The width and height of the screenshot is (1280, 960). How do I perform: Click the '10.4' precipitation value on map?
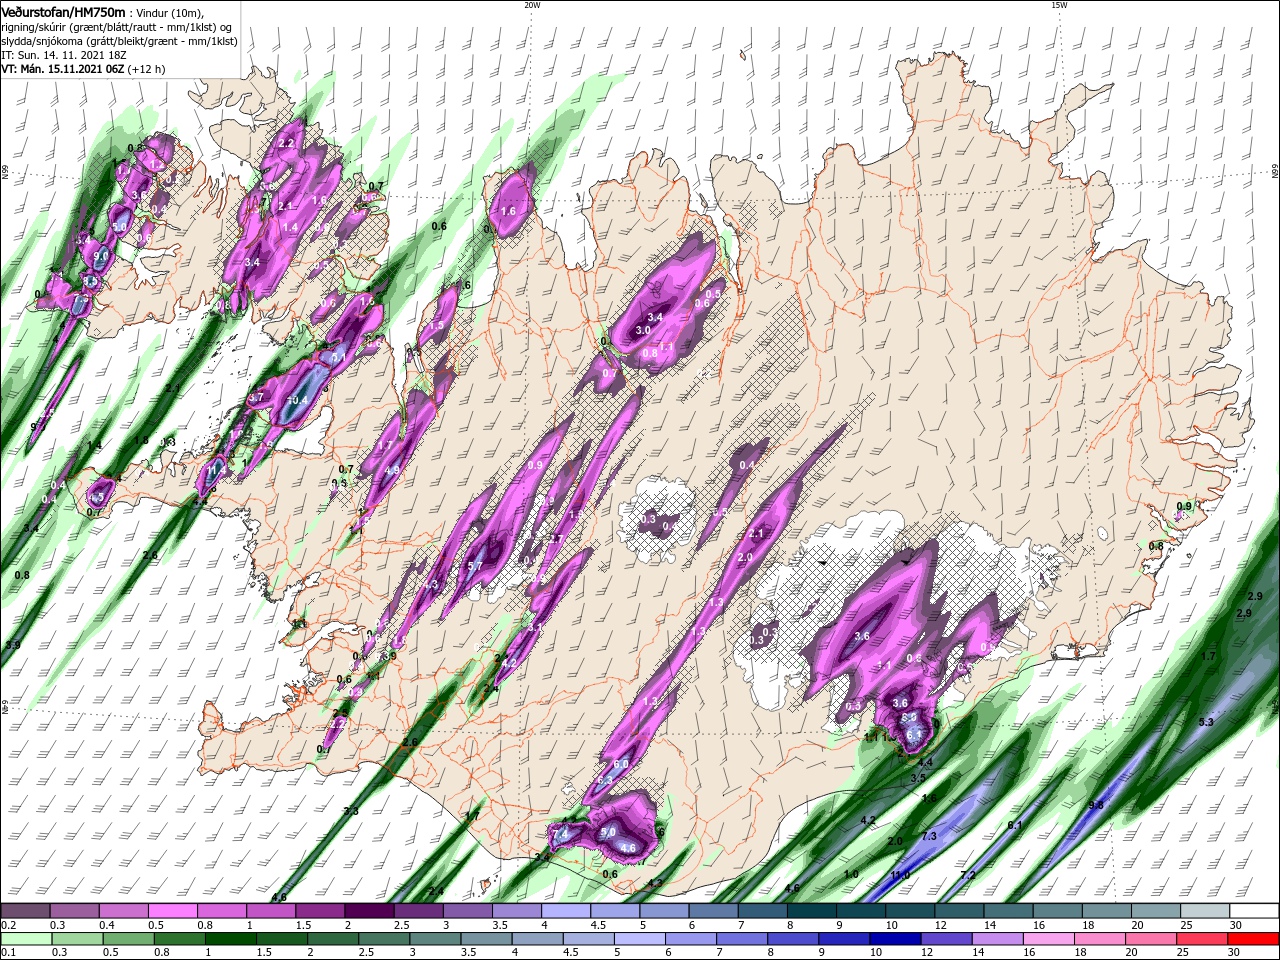[297, 401]
